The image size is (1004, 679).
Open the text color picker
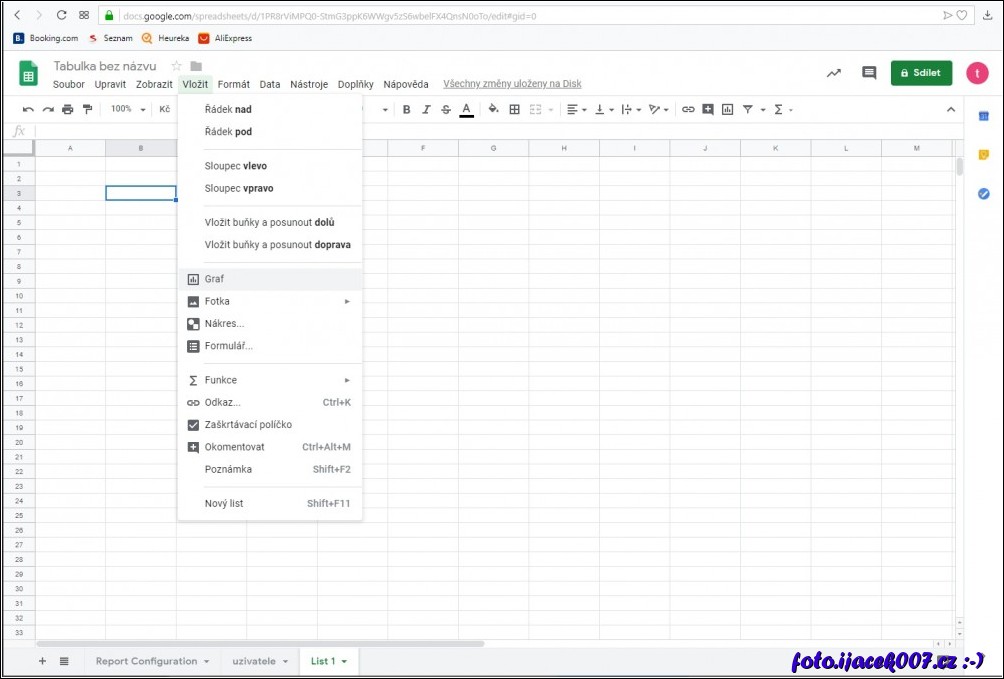point(466,109)
